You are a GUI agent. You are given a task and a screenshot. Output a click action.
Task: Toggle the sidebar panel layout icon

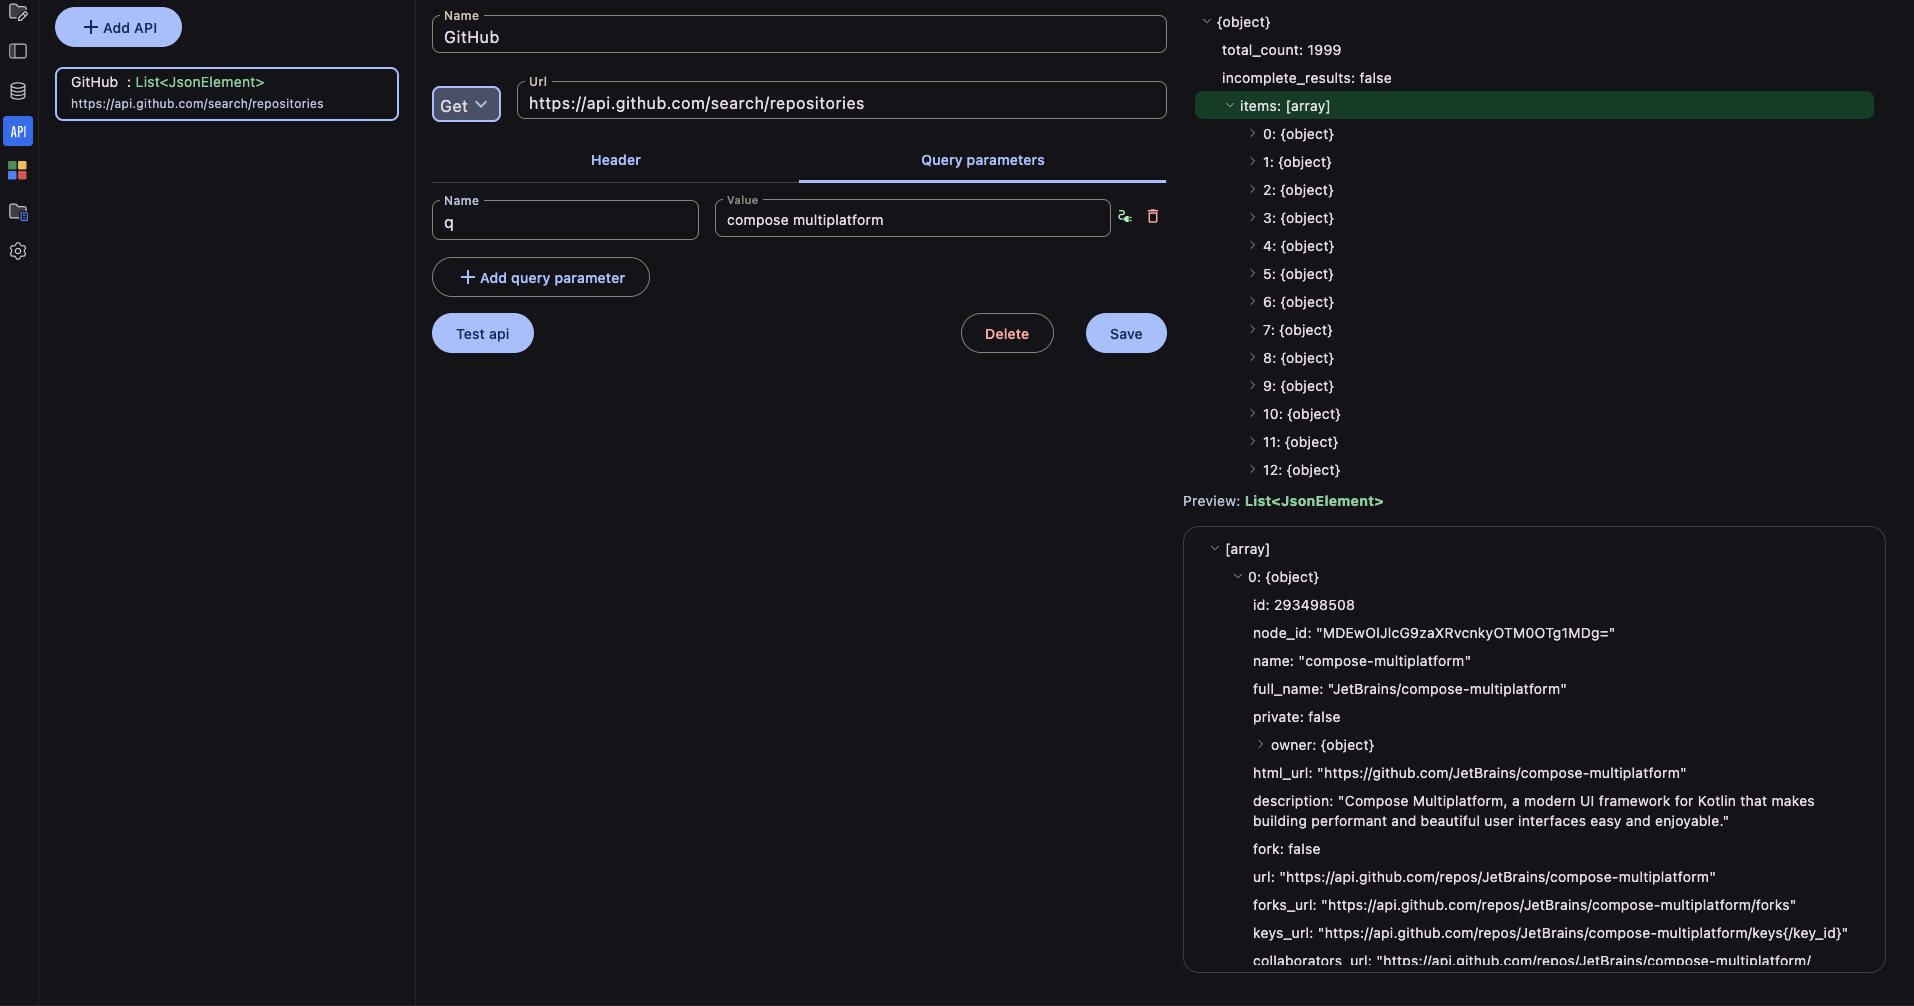(18, 51)
